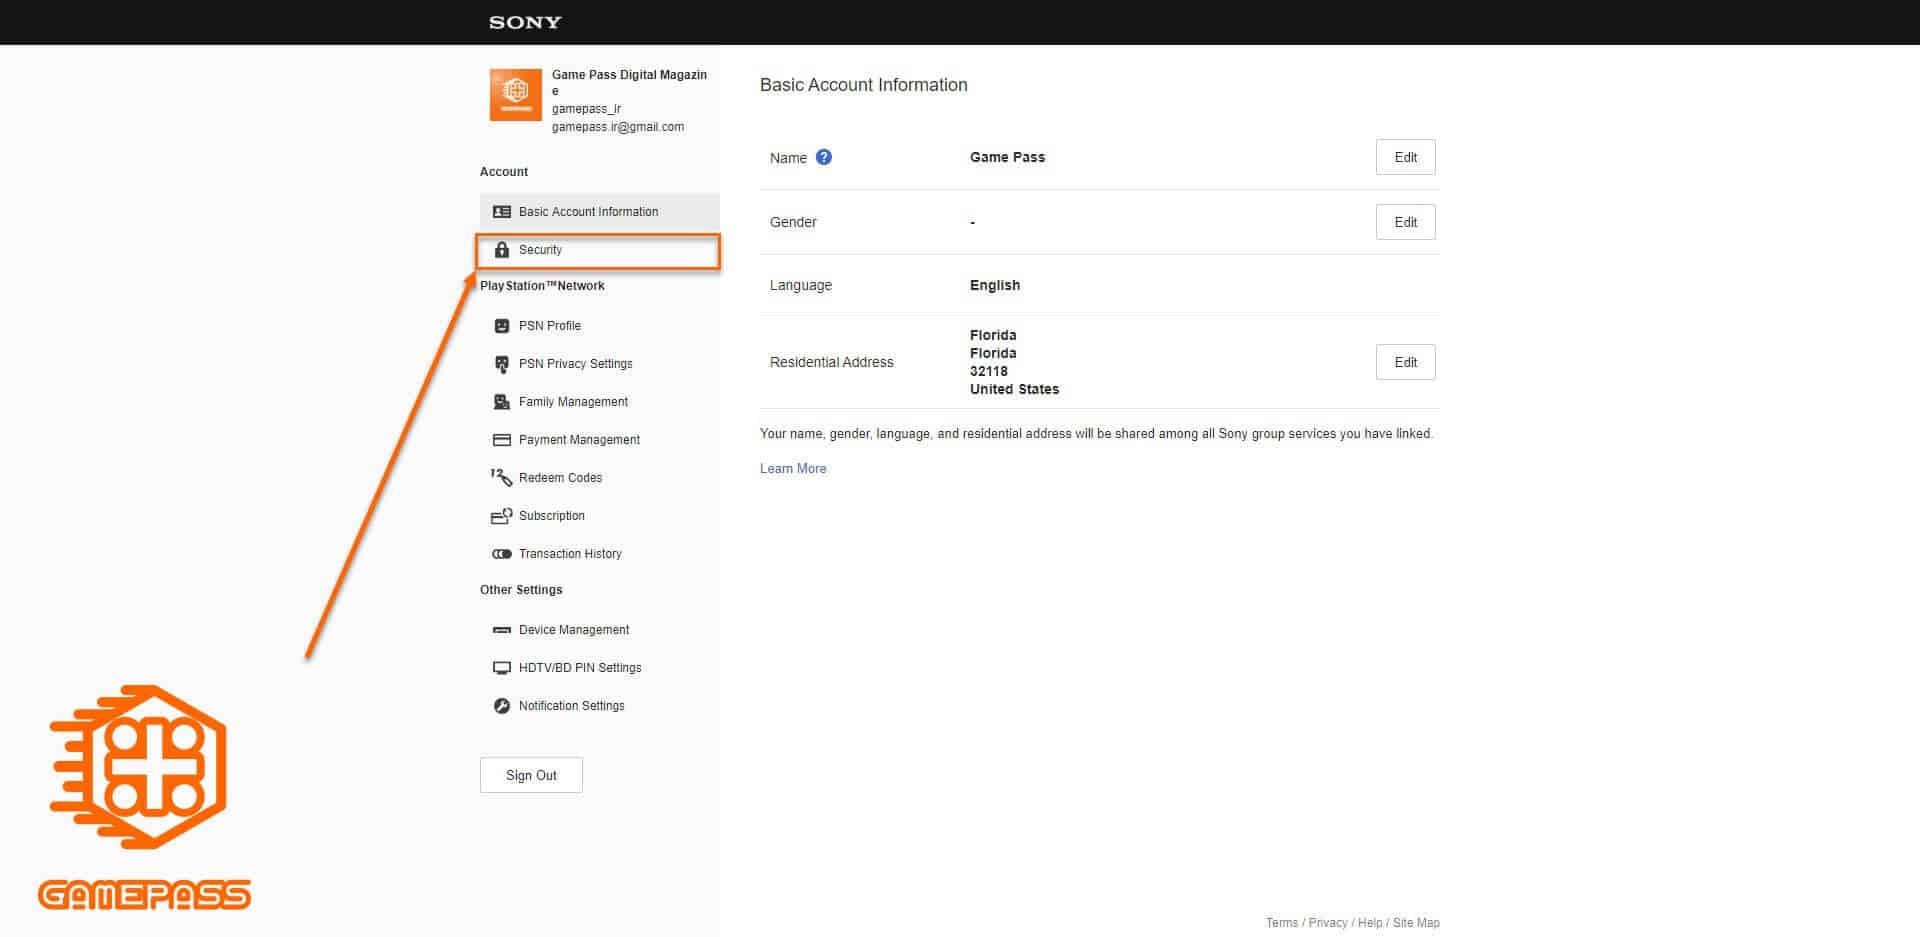This screenshot has width=1920, height=937.
Task: View Transaction History
Action: click(600, 554)
